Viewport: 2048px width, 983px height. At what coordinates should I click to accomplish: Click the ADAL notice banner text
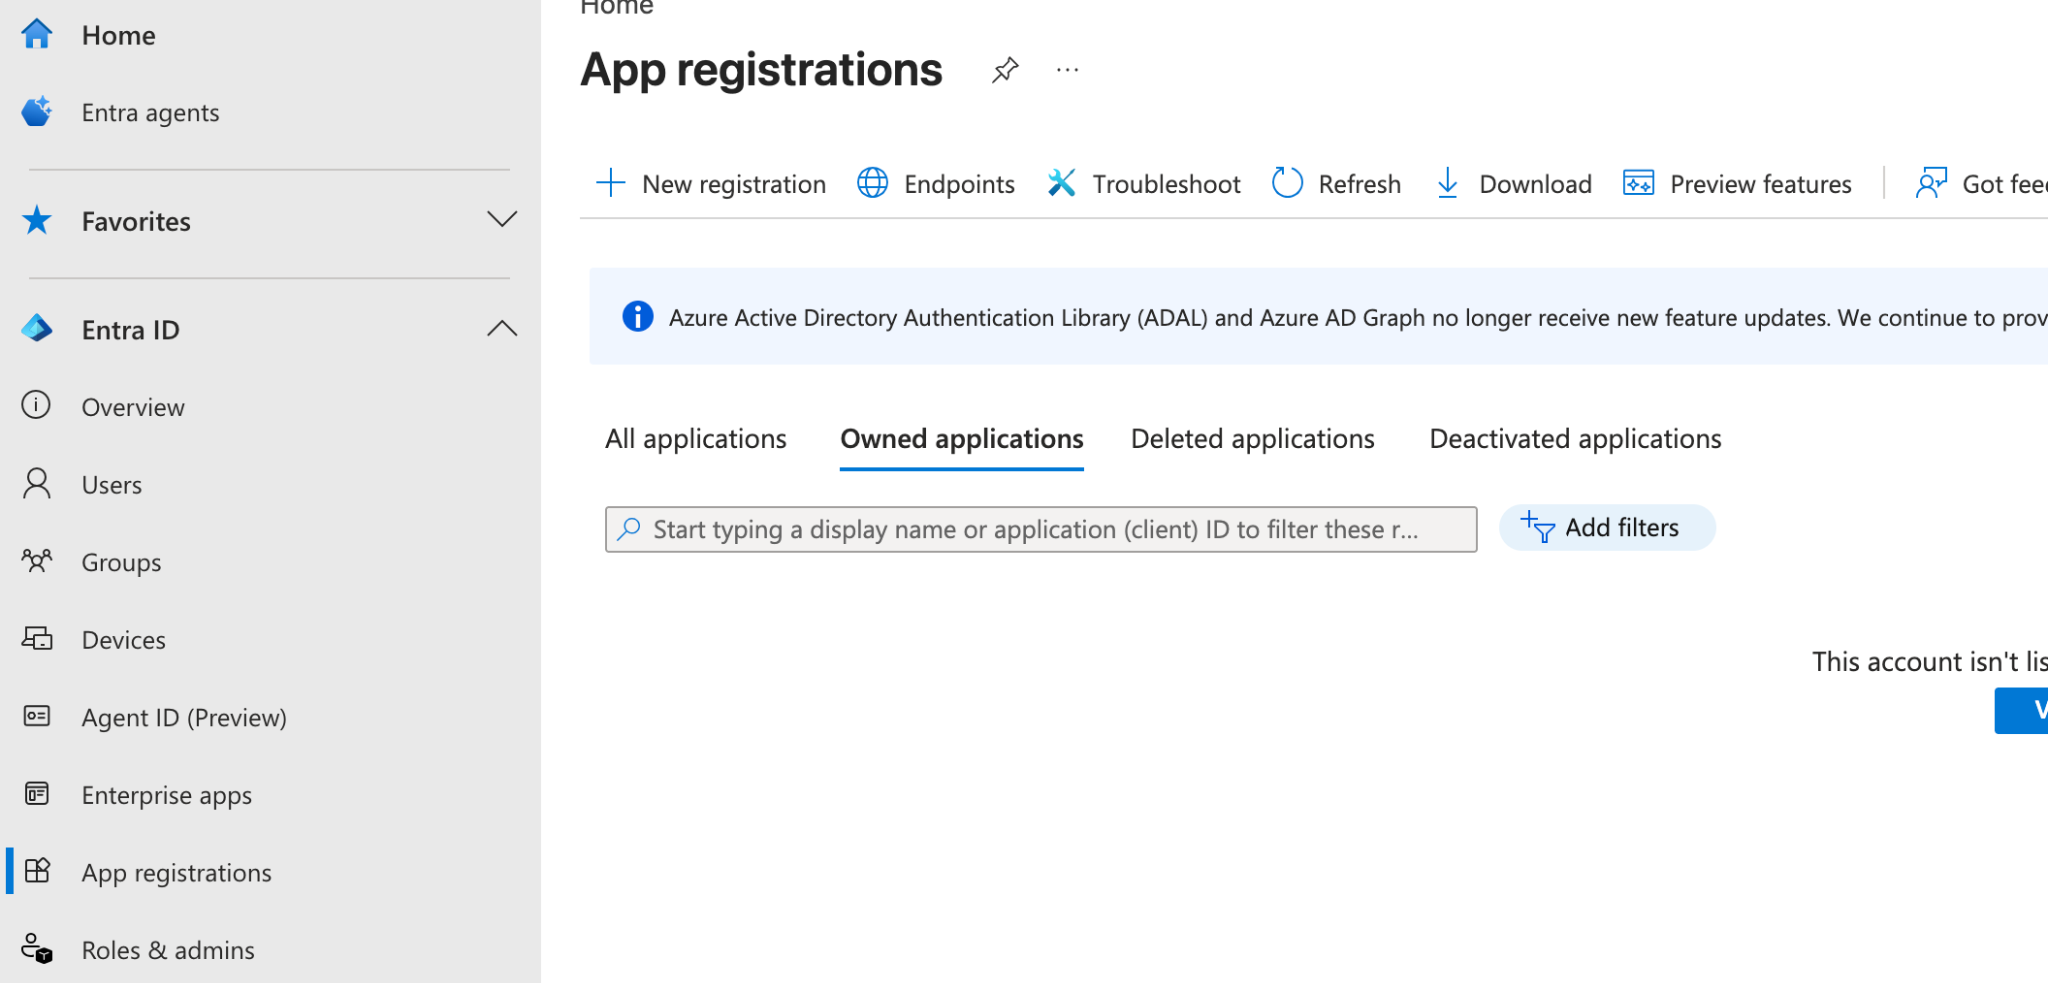tap(1358, 317)
